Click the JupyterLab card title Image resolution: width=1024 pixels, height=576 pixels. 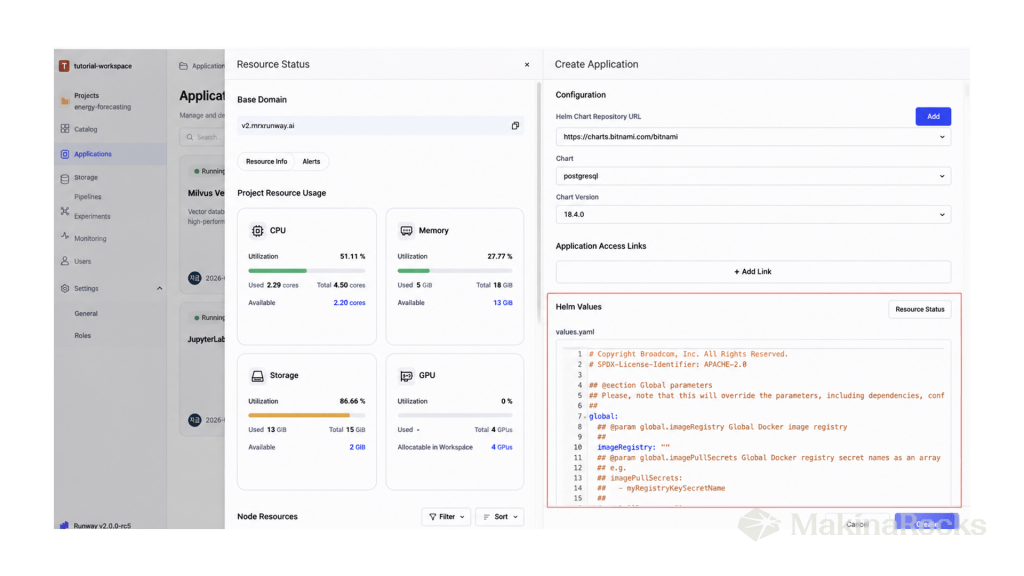point(206,340)
